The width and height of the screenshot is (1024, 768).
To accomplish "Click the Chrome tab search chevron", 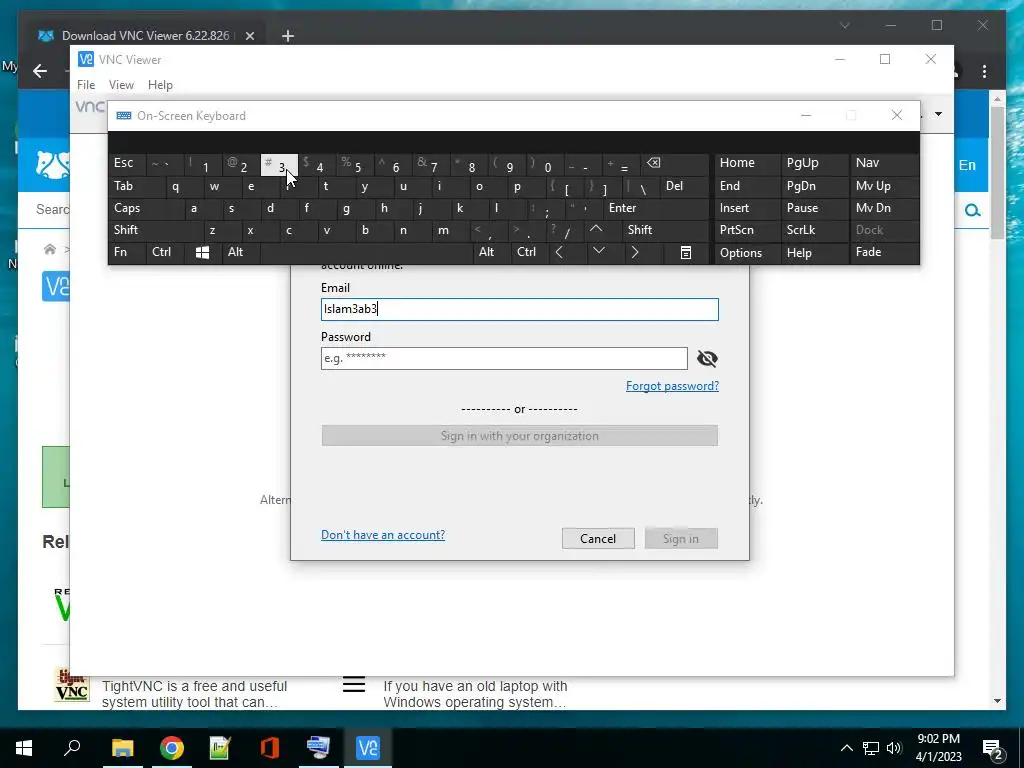I will (x=844, y=25).
